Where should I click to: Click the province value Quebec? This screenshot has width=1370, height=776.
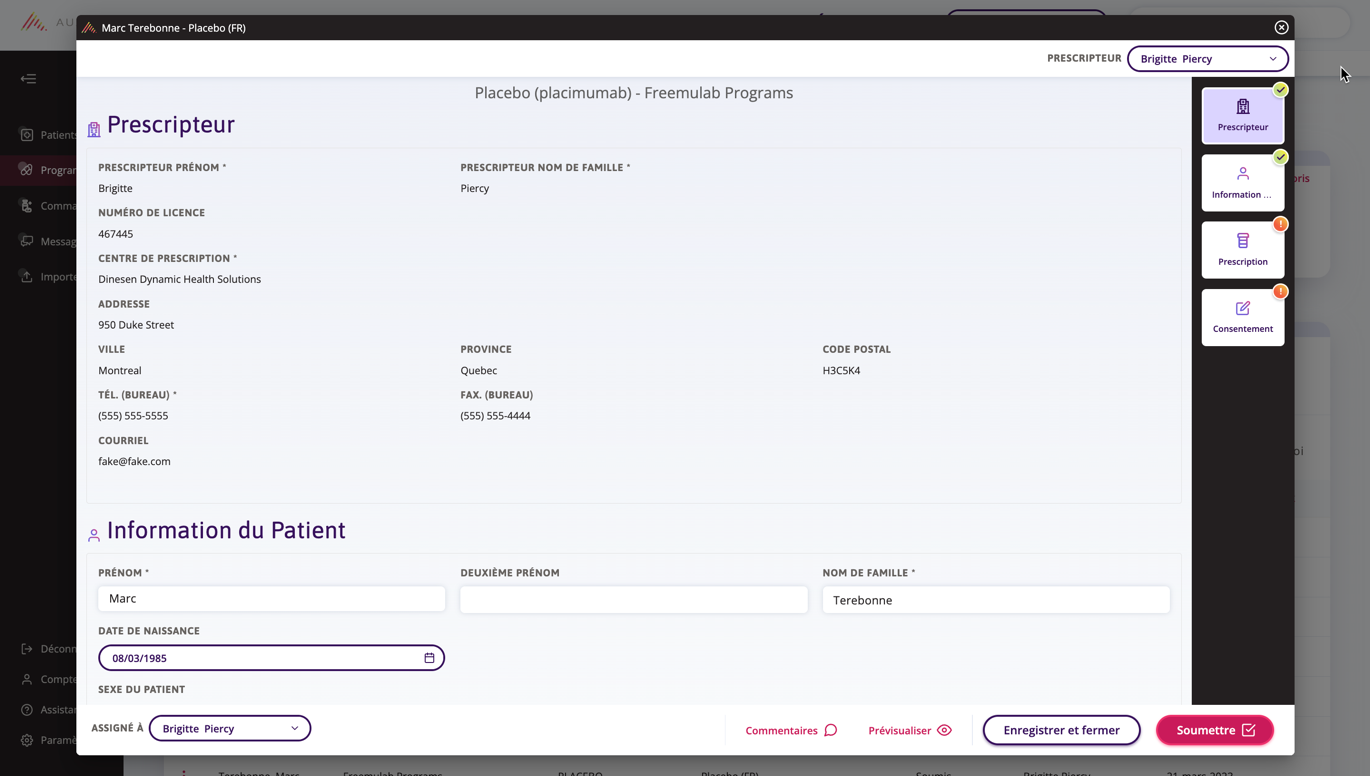[478, 371]
